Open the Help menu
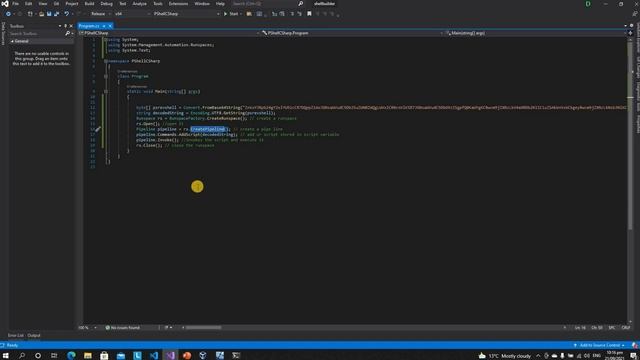The image size is (640, 360). point(220,4)
